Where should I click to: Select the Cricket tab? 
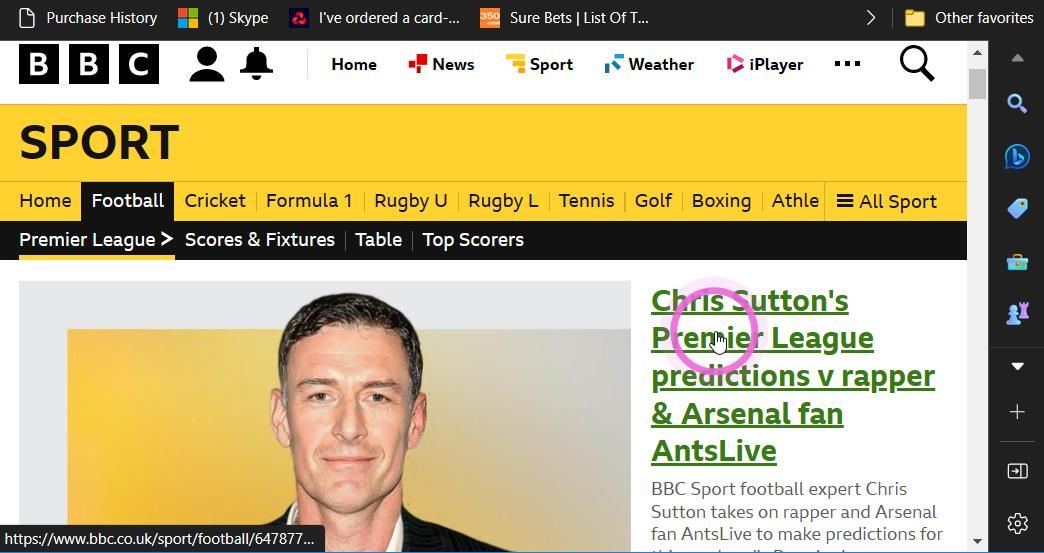(215, 201)
